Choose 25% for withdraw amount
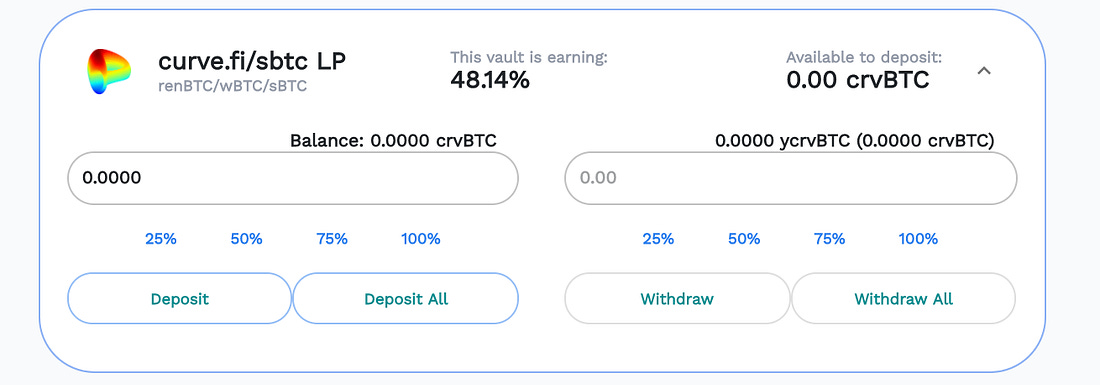The height and width of the screenshot is (385, 1100). click(x=658, y=239)
